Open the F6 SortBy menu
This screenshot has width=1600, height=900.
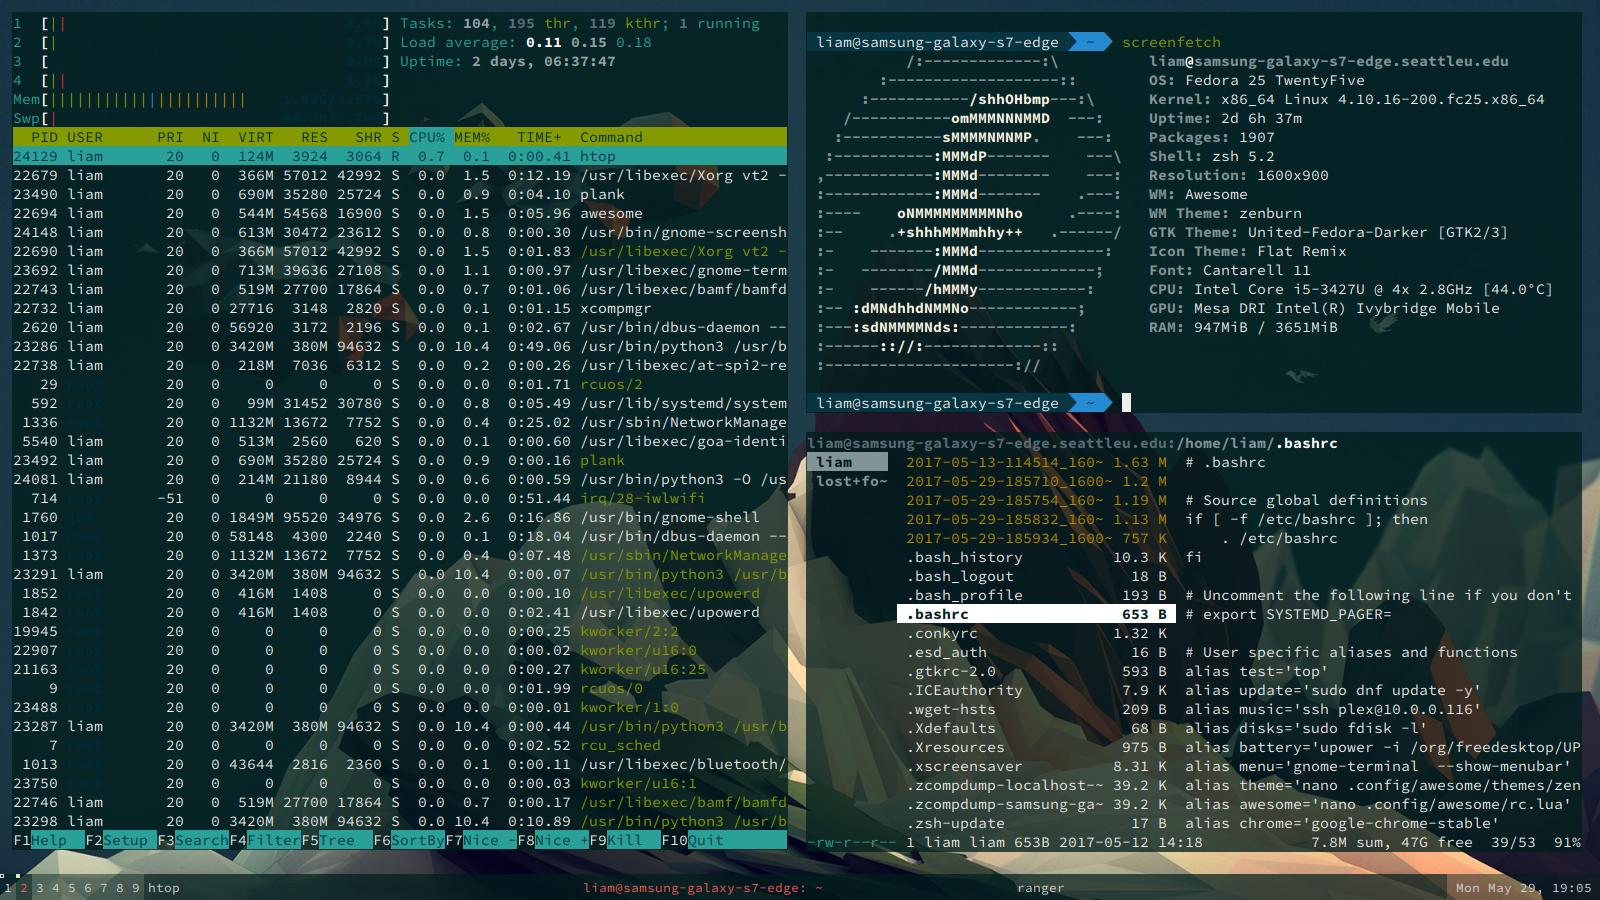(x=417, y=840)
